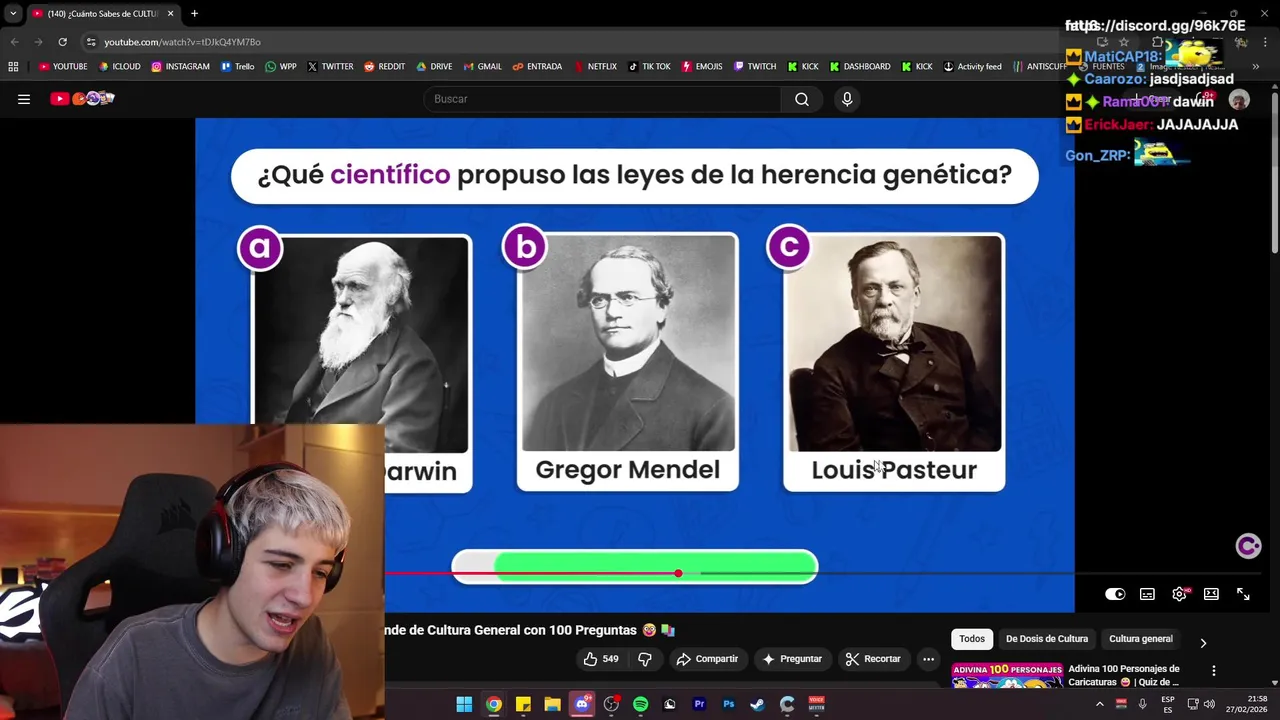
Task: Open Discord from the taskbar
Action: tap(582, 704)
